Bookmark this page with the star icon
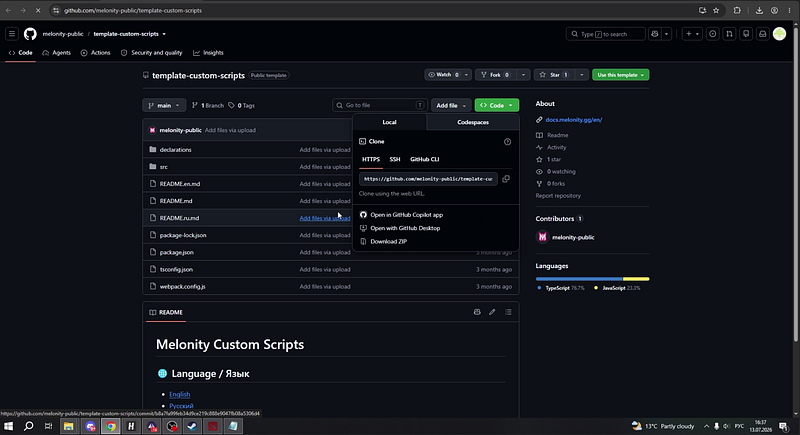The image size is (800, 435). tap(716, 10)
